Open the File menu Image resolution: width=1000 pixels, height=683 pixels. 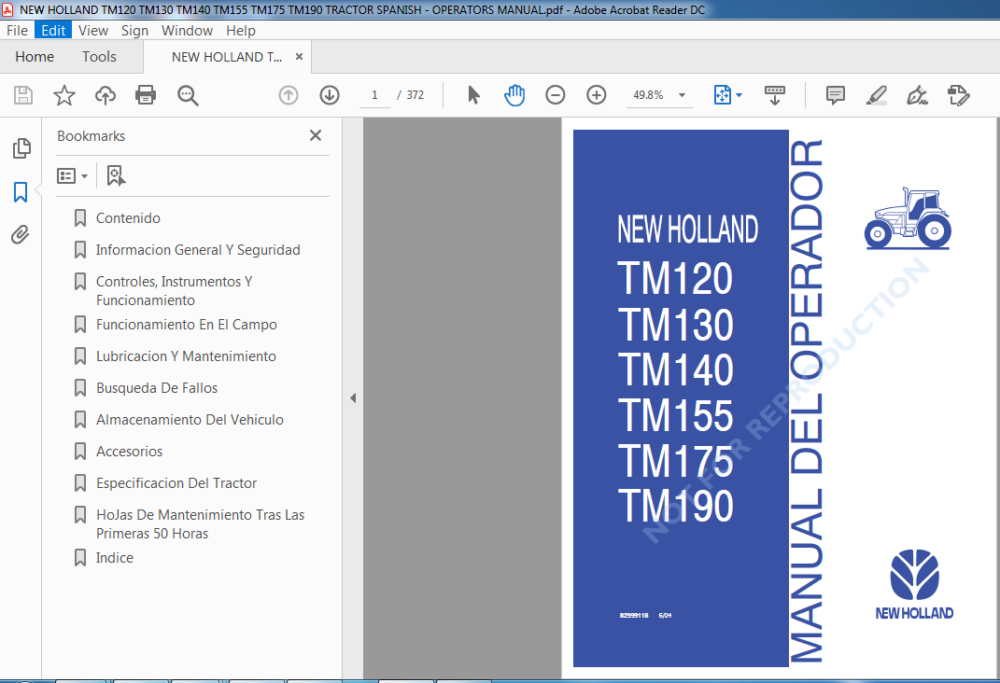[17, 30]
